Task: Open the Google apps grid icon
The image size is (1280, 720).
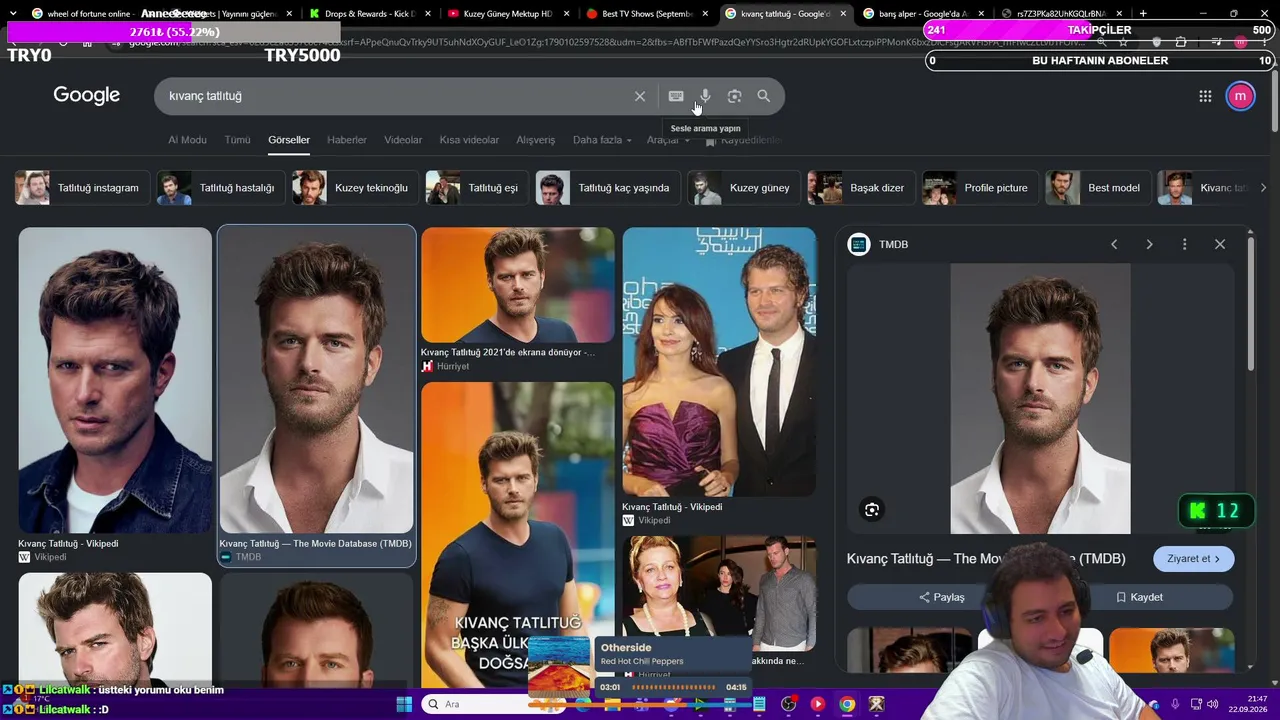Action: 1205,96
